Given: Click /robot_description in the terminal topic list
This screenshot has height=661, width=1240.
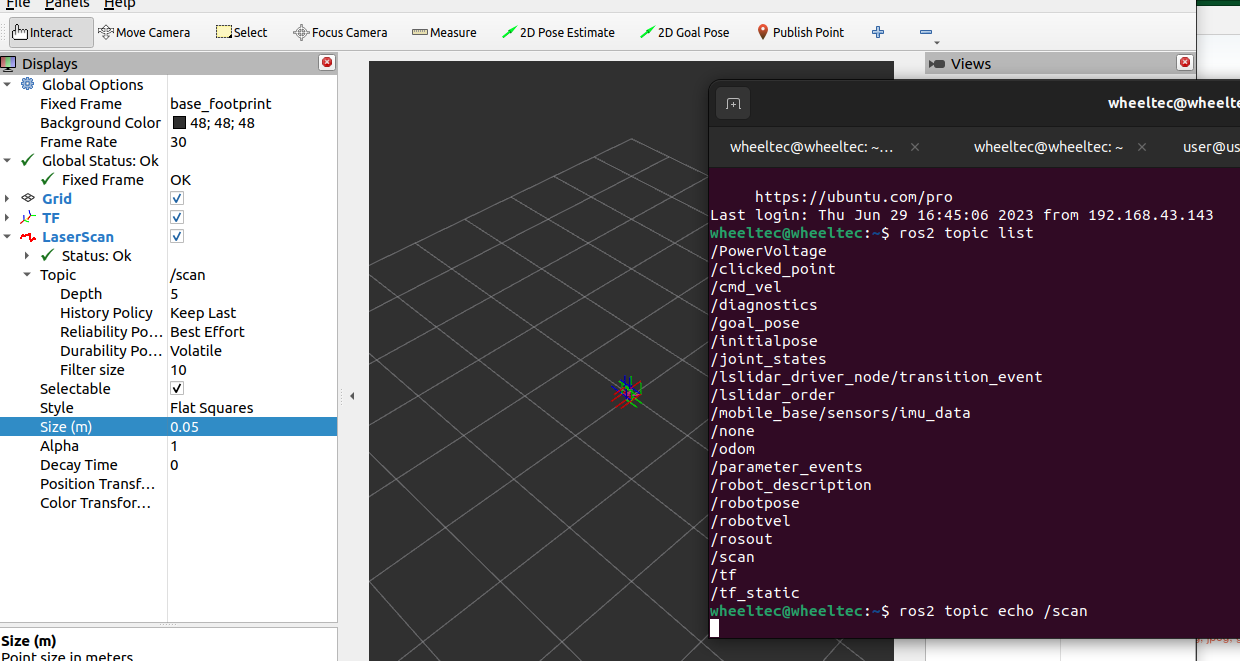Looking at the screenshot, I should (x=791, y=484).
